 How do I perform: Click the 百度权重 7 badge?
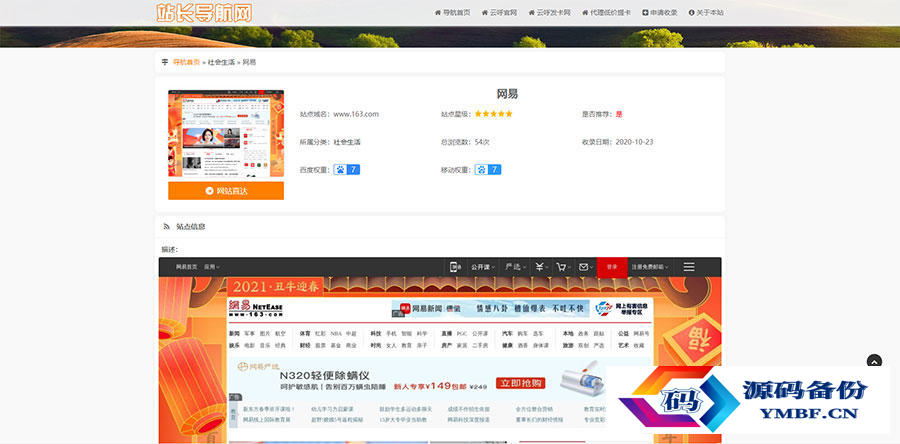347,170
